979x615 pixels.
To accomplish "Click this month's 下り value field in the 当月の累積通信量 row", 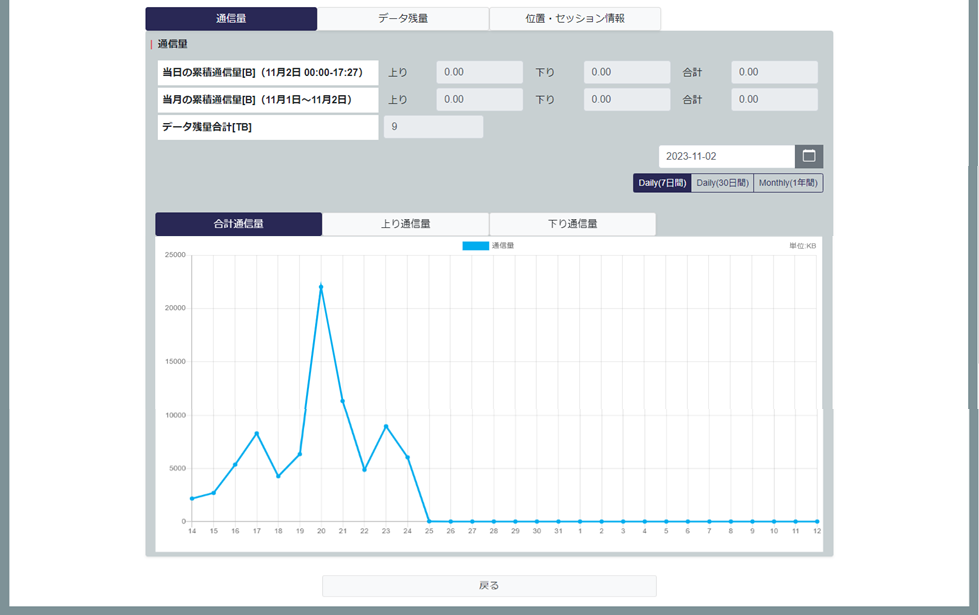I will [x=627, y=99].
